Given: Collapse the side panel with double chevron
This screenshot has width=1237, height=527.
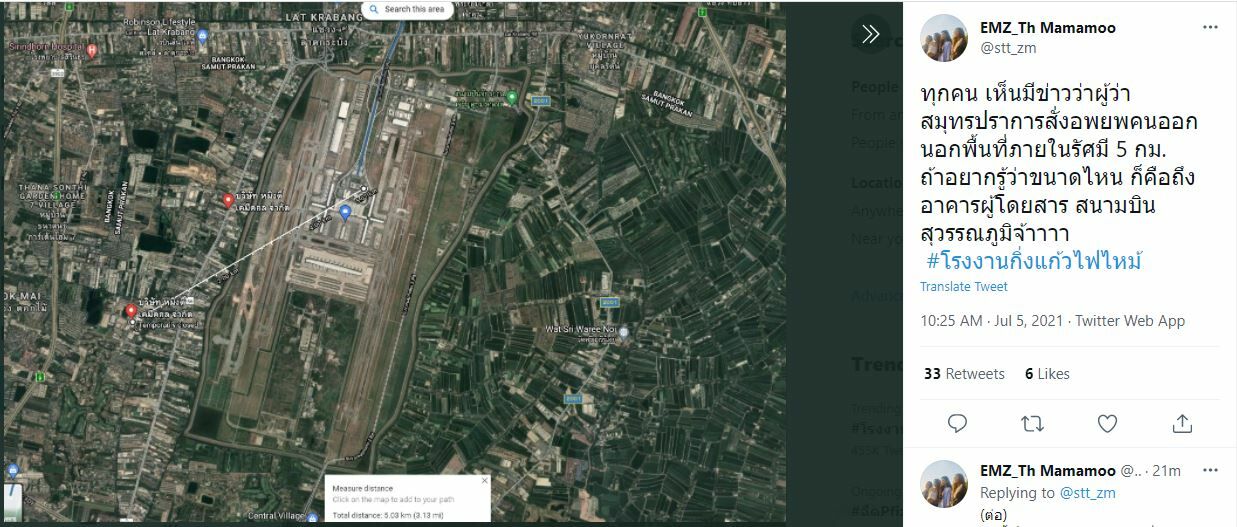Looking at the screenshot, I should (x=870, y=35).
